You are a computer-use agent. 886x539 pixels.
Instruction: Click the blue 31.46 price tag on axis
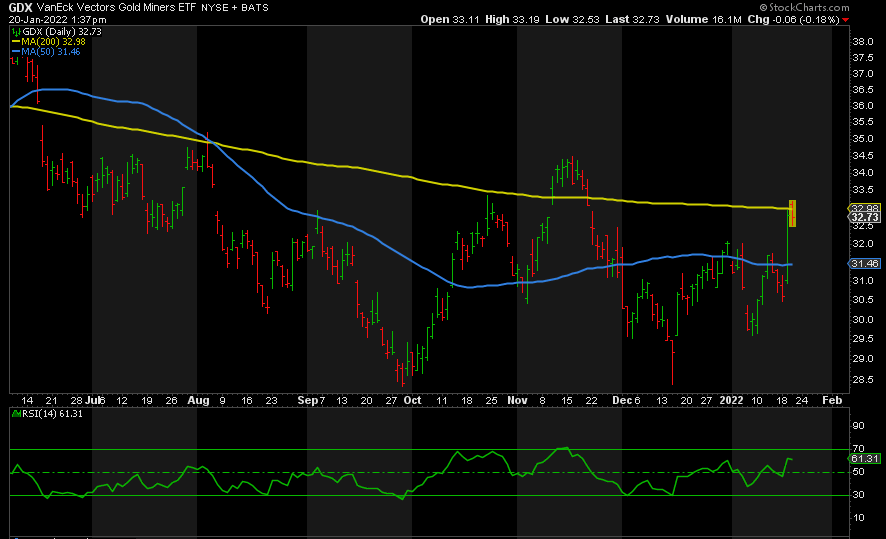[x=865, y=263]
